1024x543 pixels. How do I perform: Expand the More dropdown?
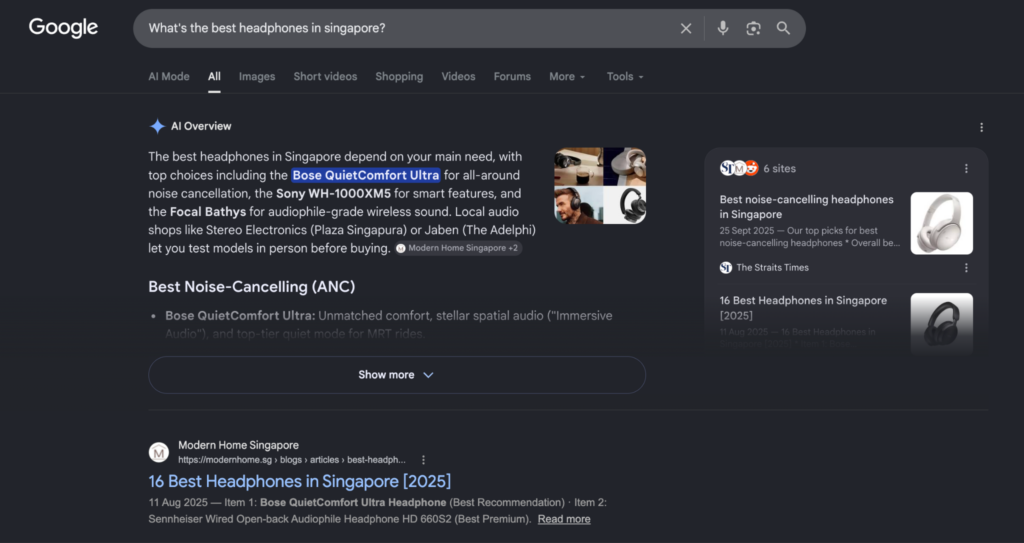pyautogui.click(x=567, y=76)
